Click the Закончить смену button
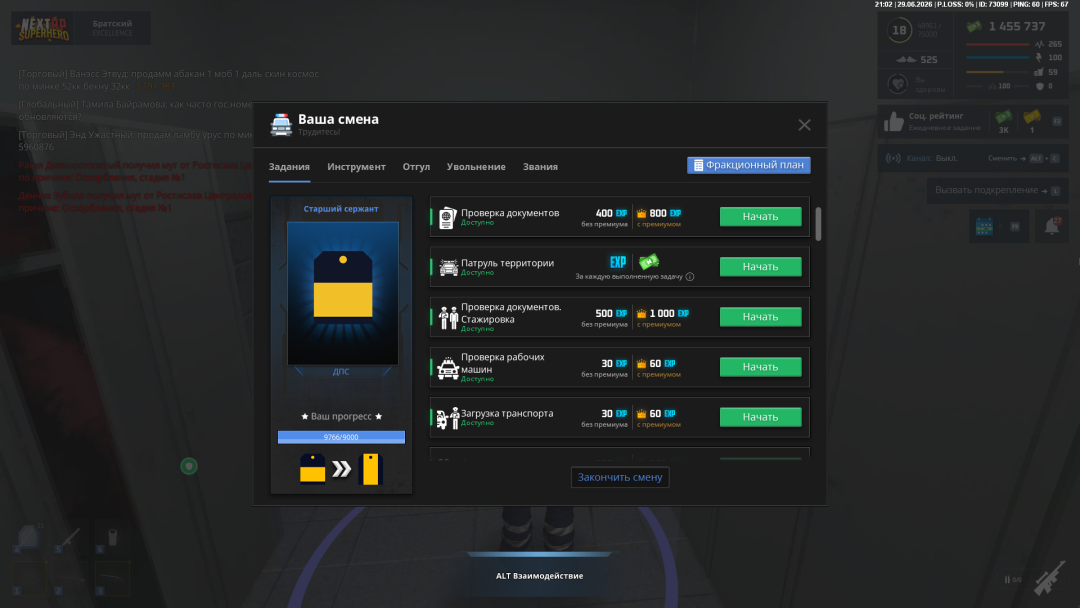The width and height of the screenshot is (1080, 608). (620, 477)
